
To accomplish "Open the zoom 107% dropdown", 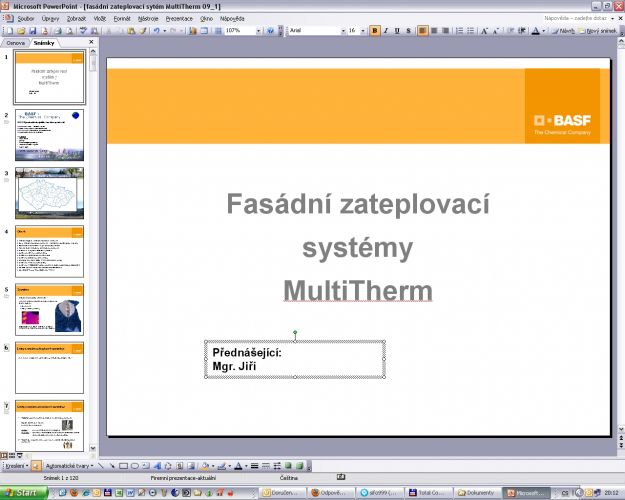I will click(258, 31).
